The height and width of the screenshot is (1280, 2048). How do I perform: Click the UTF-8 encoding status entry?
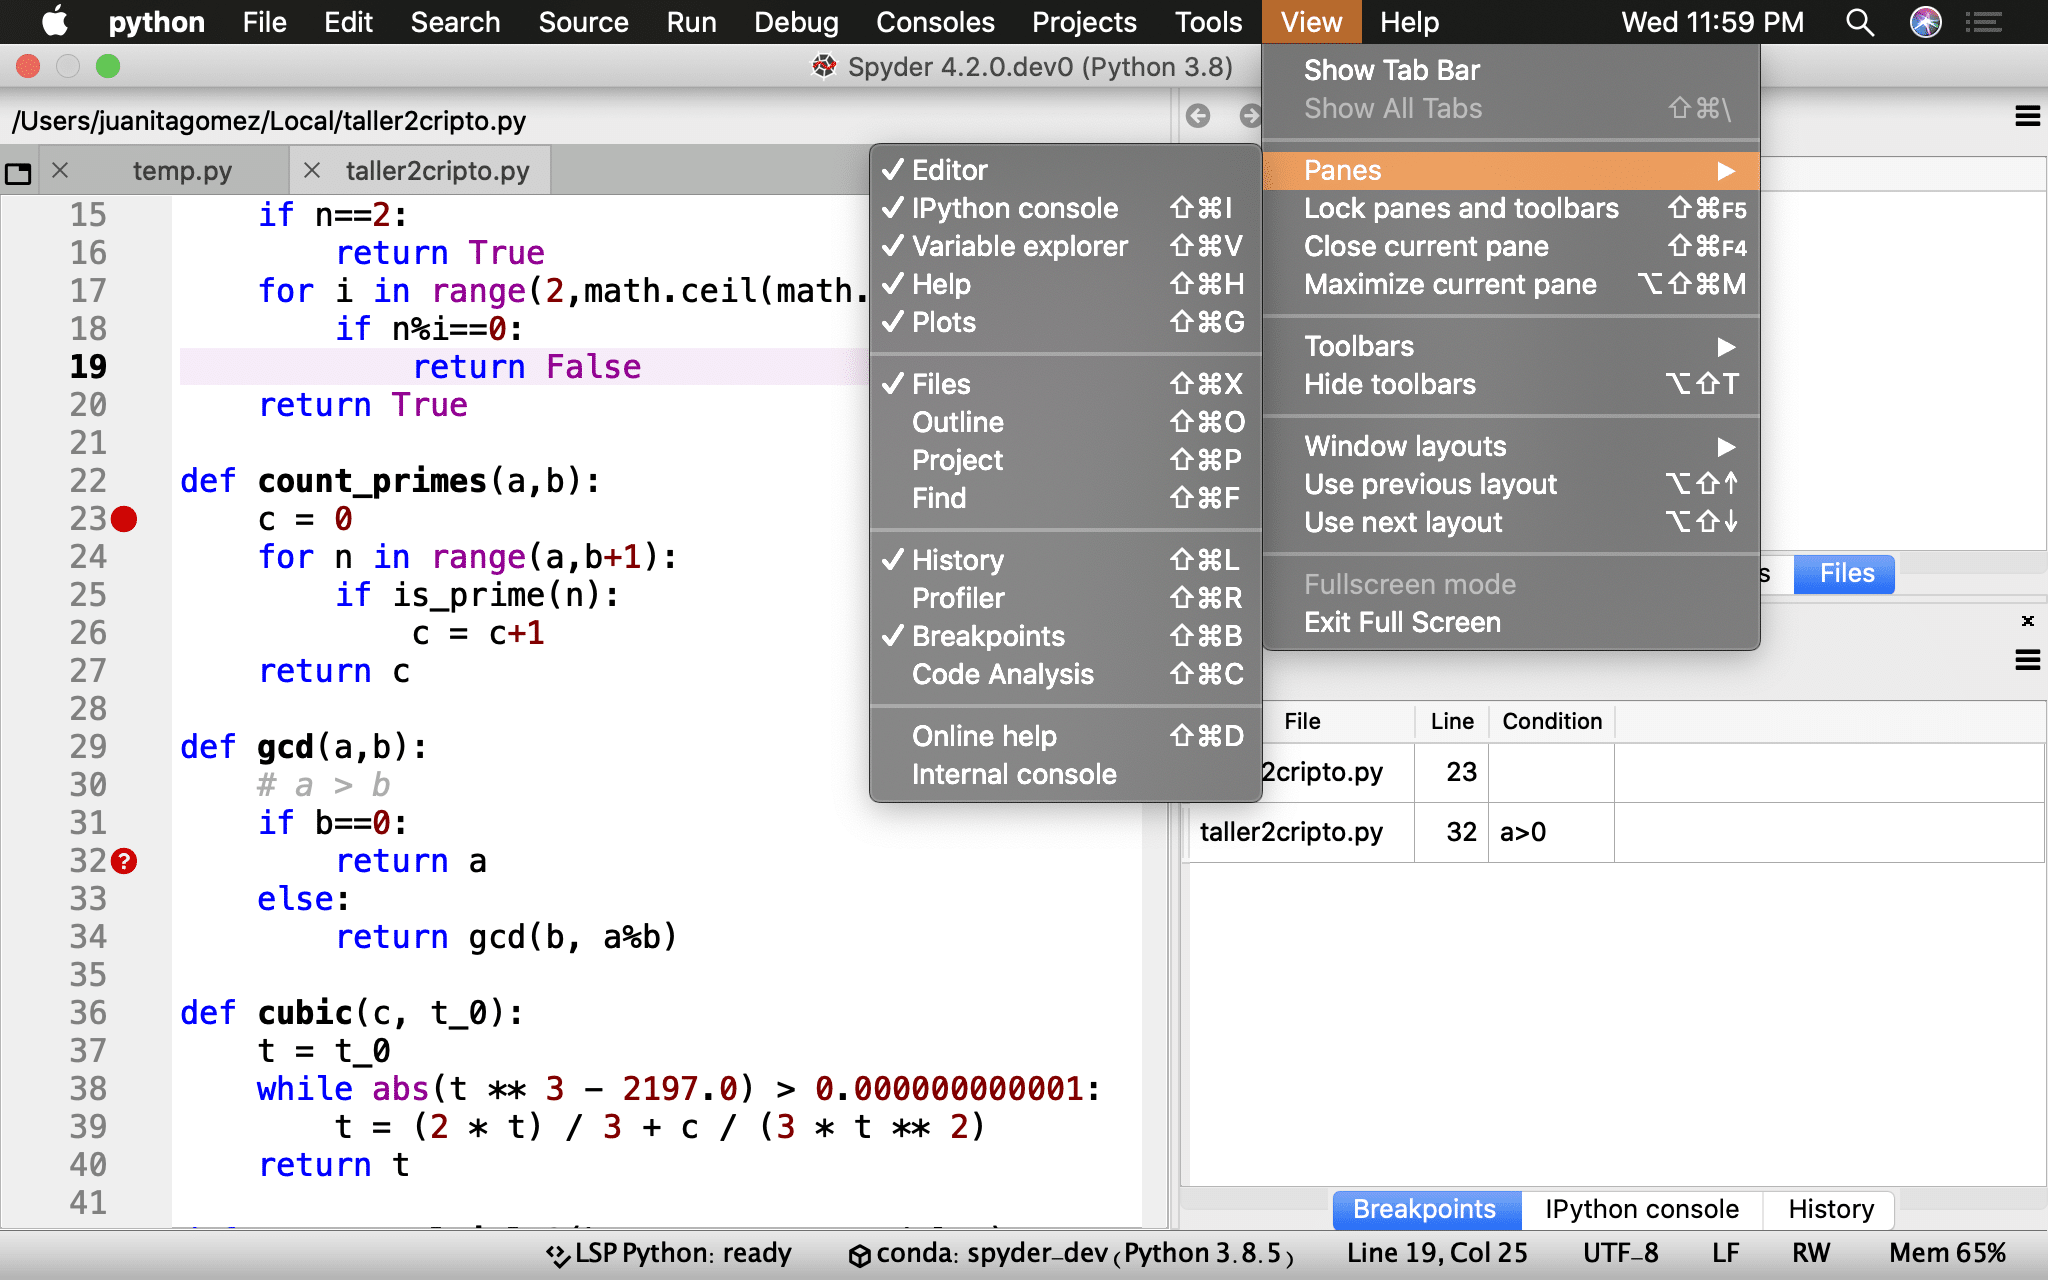1620,1253
